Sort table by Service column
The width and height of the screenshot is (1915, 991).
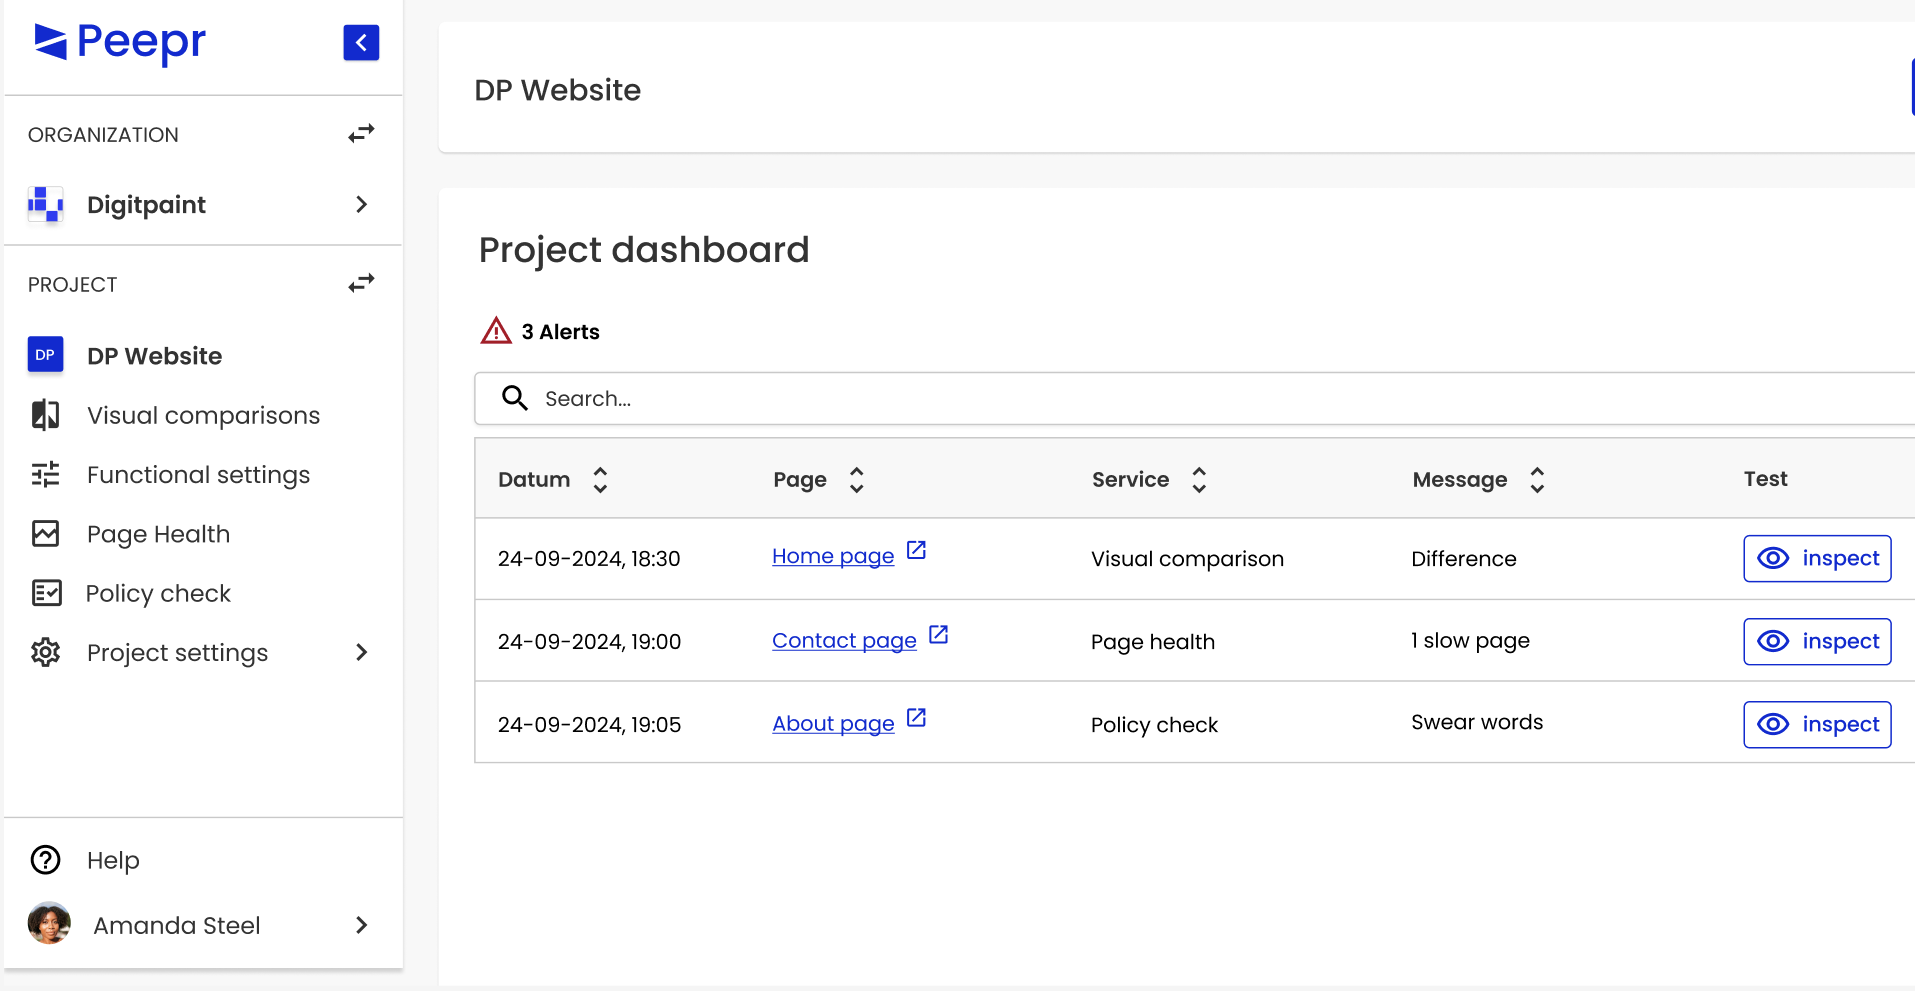point(1199,480)
